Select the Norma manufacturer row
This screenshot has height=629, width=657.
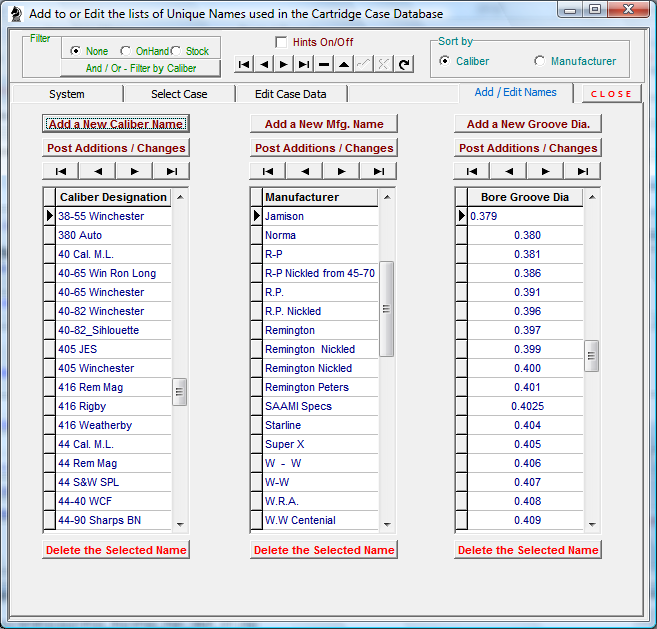click(x=321, y=235)
